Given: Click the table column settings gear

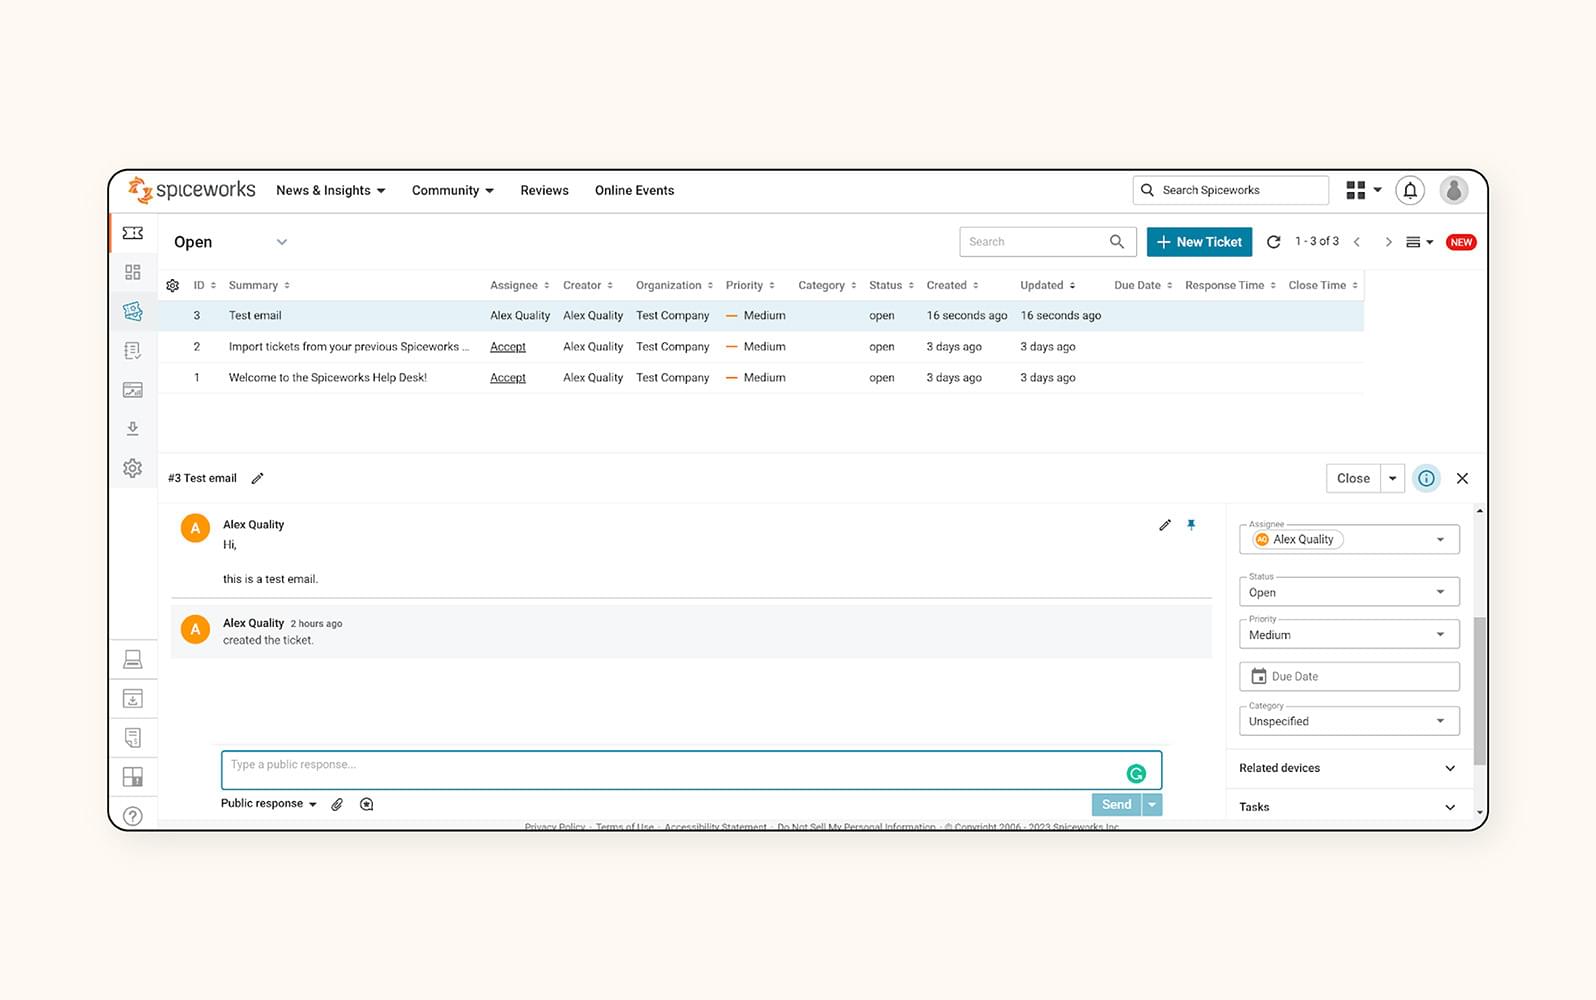Looking at the screenshot, I should point(172,286).
